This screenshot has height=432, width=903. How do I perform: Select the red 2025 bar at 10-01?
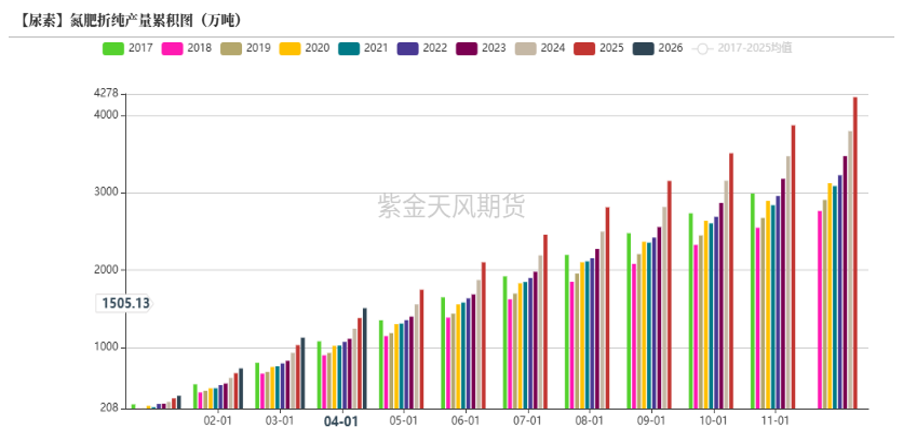coord(731,281)
